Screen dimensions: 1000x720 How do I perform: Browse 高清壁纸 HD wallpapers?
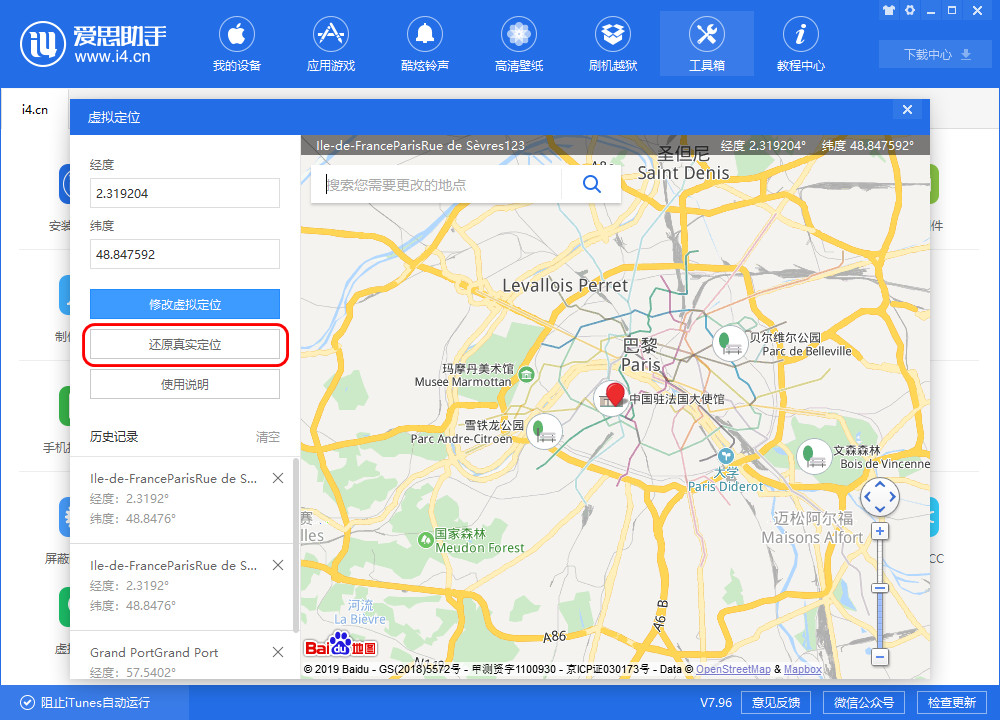pos(518,43)
